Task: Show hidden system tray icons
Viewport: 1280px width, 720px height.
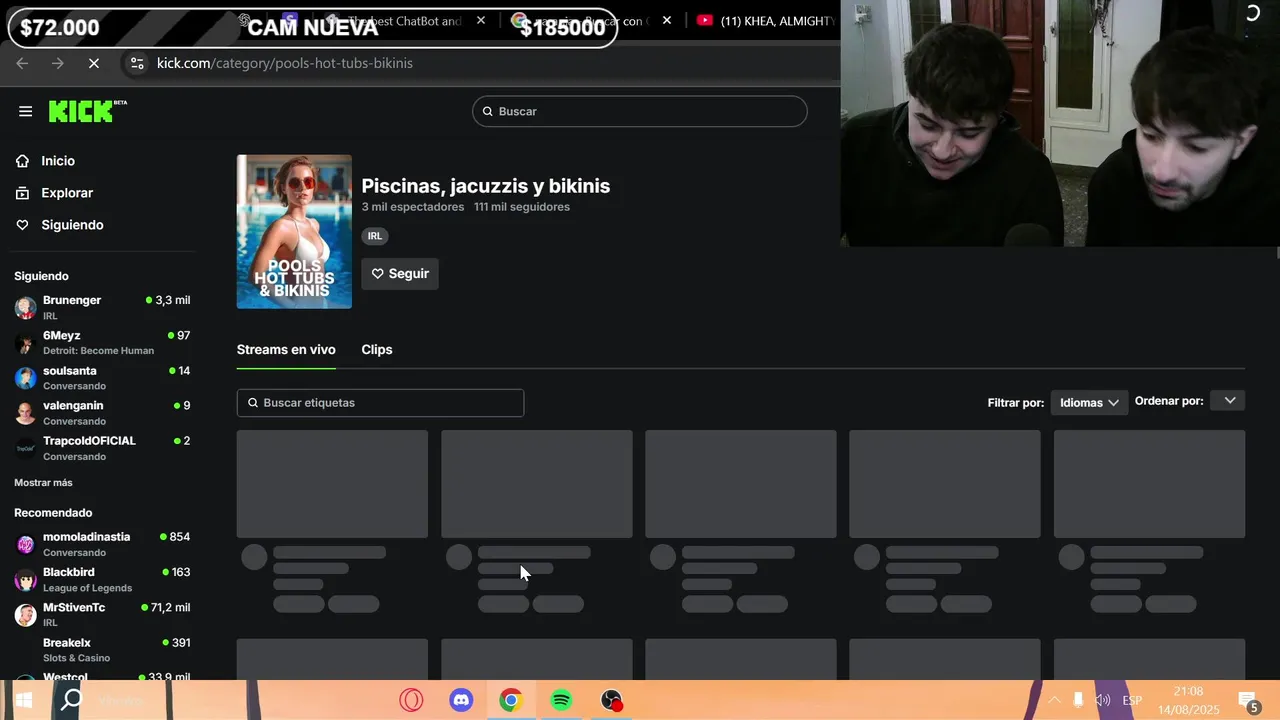Action: click(1054, 700)
